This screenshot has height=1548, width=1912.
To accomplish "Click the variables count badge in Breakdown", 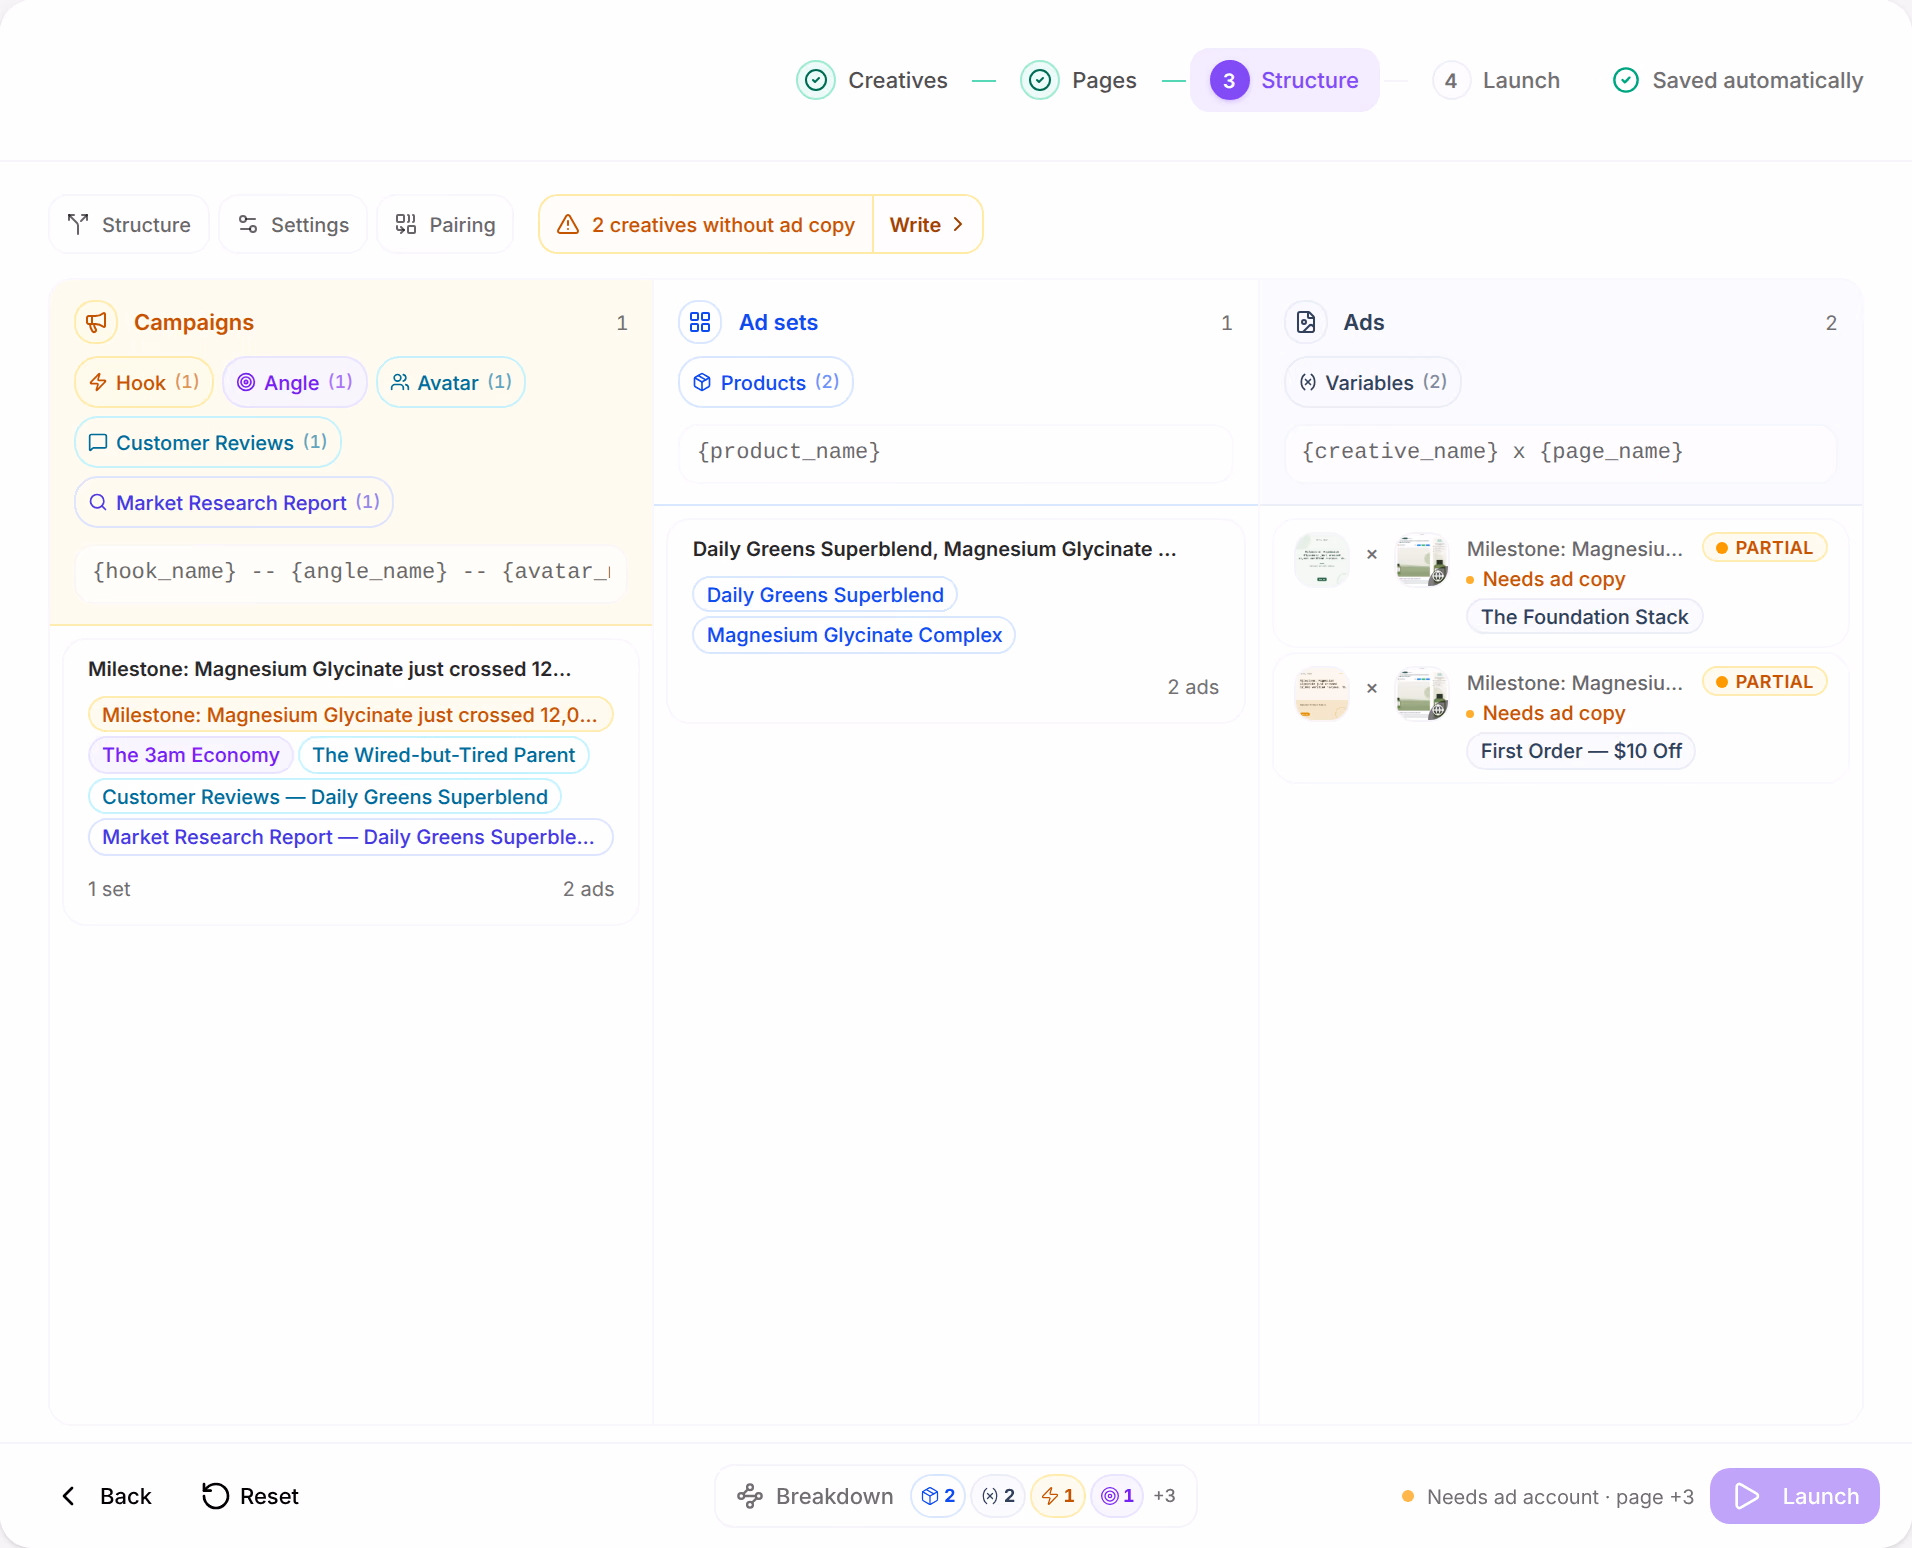I will click(998, 1496).
